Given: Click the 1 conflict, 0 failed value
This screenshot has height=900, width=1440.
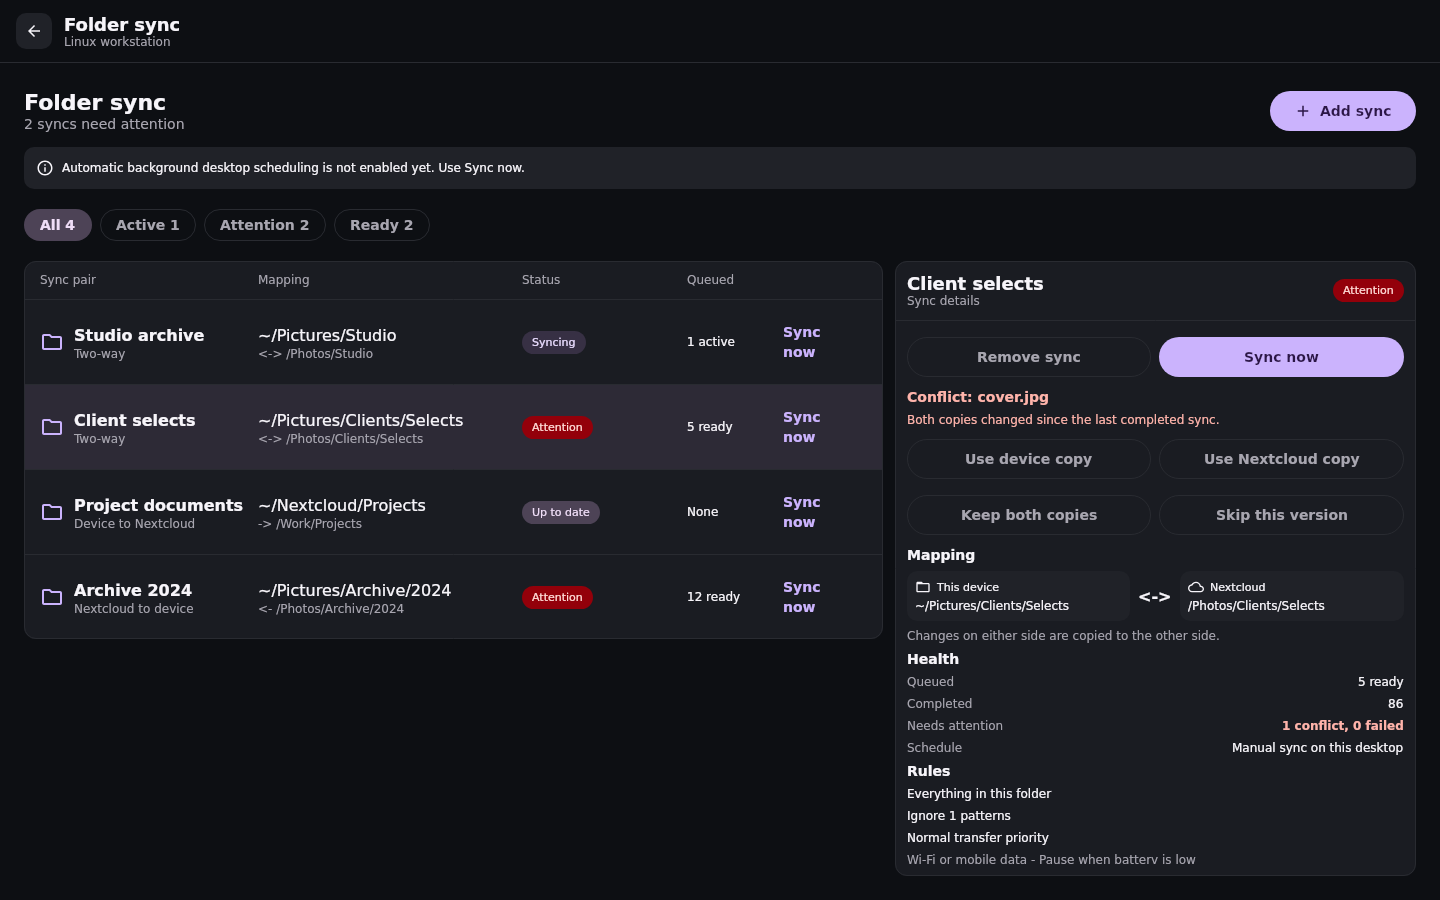Looking at the screenshot, I should pyautogui.click(x=1343, y=726).
